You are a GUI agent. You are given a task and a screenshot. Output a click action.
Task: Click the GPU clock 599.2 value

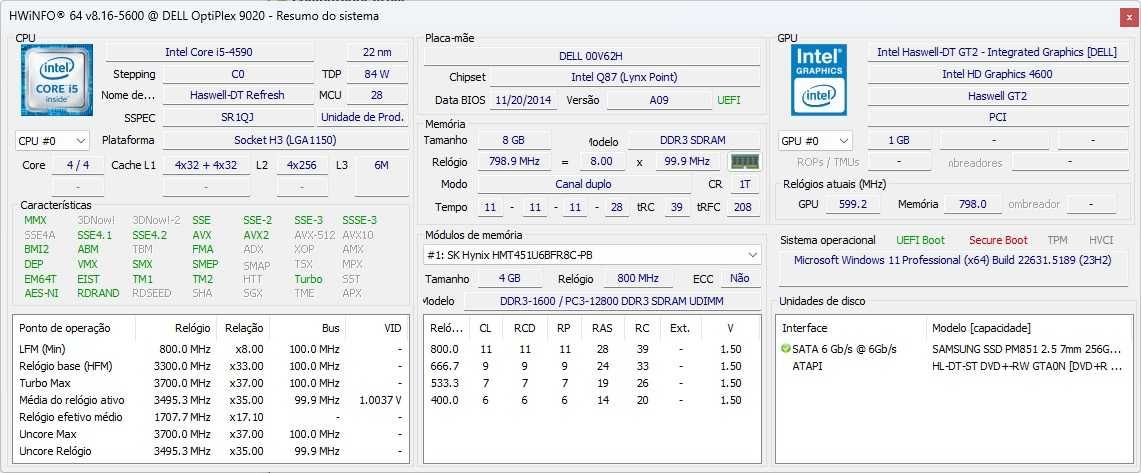tap(852, 204)
